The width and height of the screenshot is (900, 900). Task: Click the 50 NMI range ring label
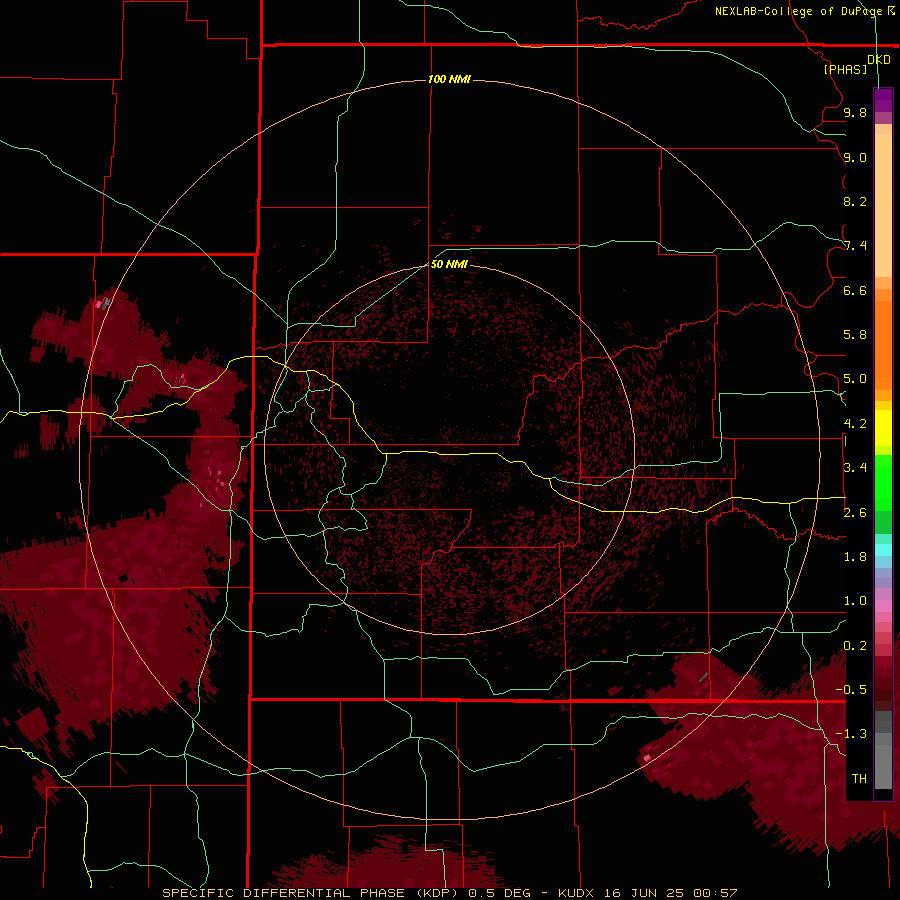click(x=449, y=264)
